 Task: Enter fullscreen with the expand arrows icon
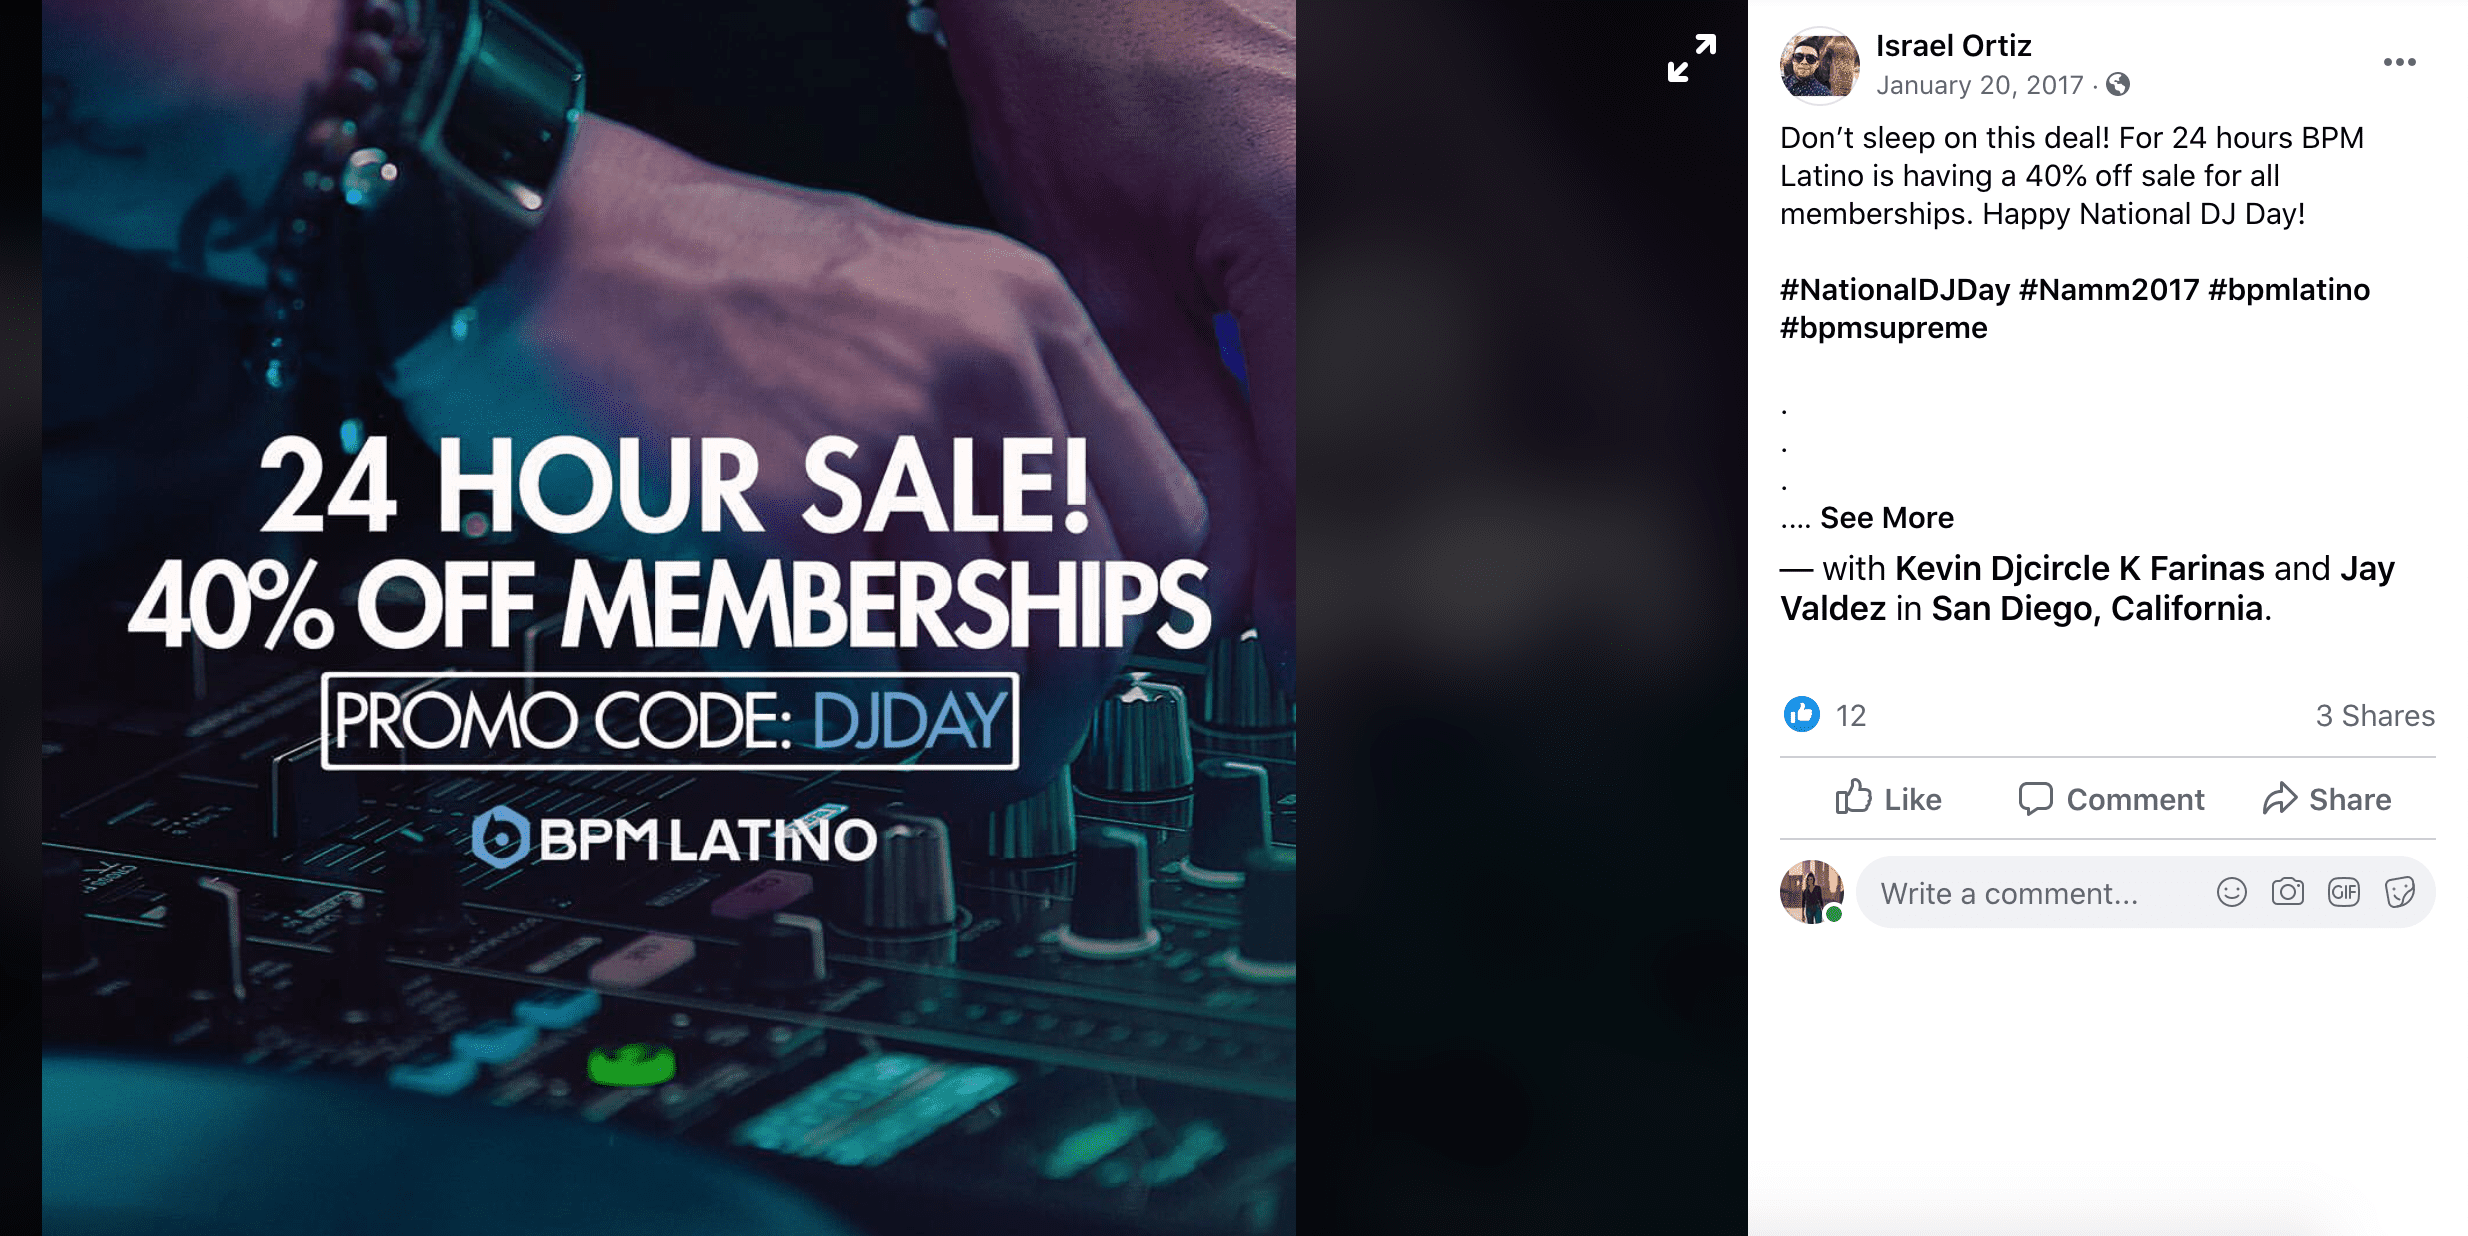[x=1691, y=59]
